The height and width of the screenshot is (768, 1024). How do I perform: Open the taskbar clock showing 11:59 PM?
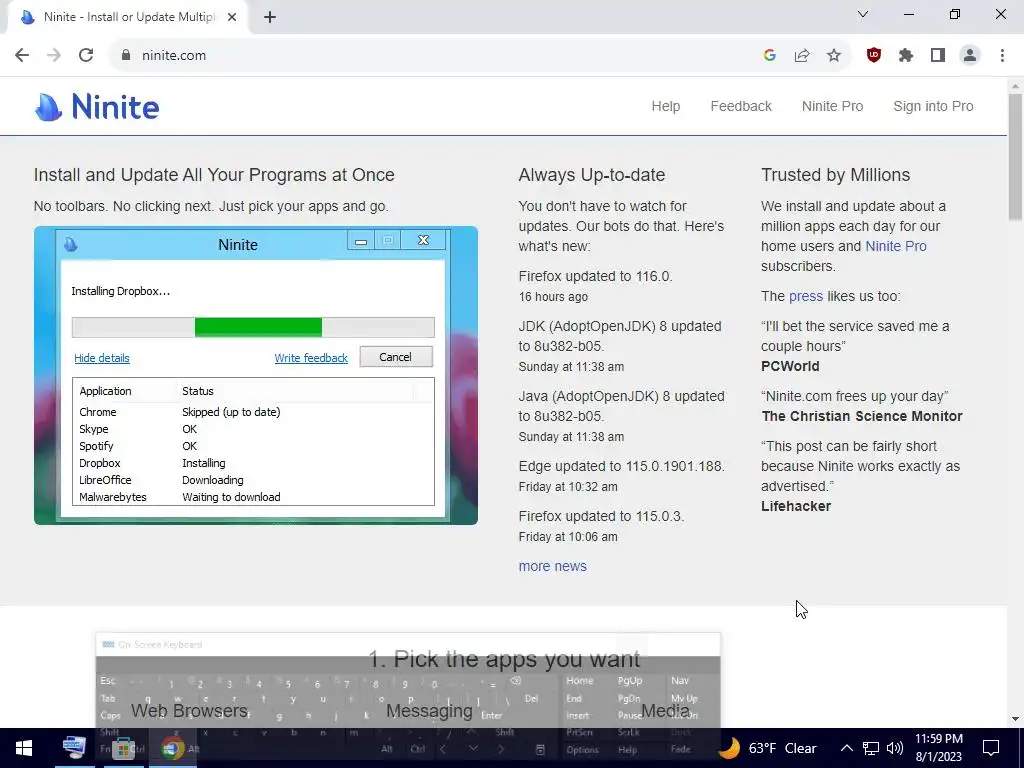(x=938, y=748)
